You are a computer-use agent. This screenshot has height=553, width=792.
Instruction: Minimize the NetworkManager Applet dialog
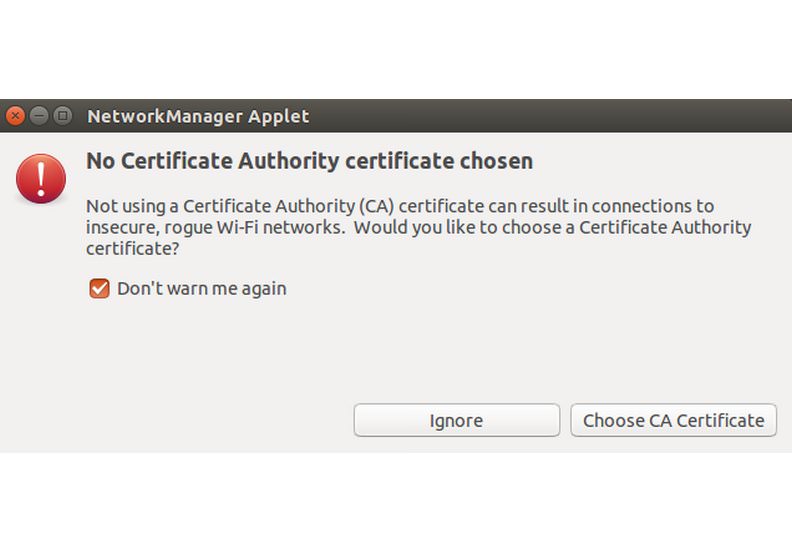(39, 116)
